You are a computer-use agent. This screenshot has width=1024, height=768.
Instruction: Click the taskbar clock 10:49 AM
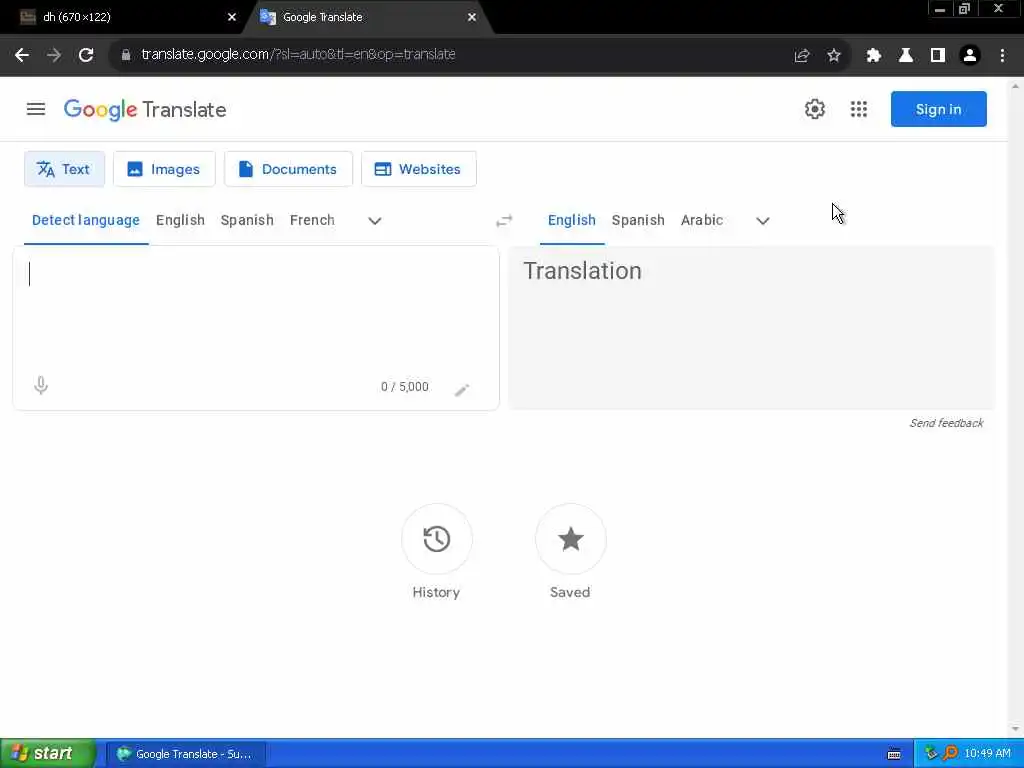click(x=987, y=754)
